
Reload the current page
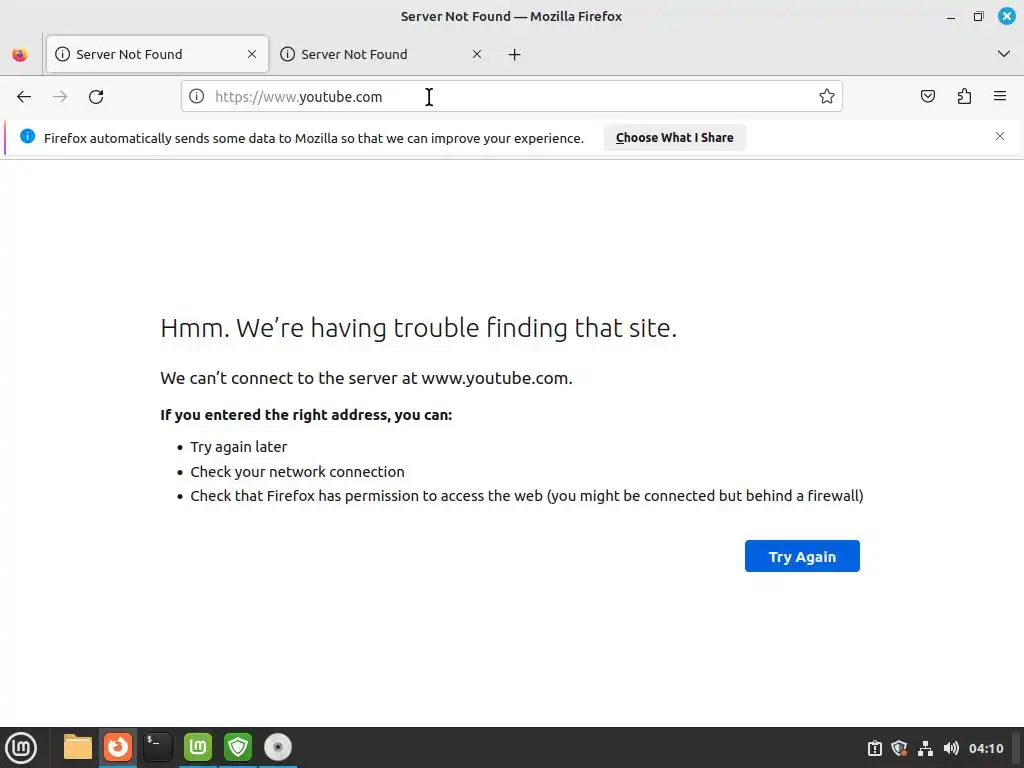[96, 97]
